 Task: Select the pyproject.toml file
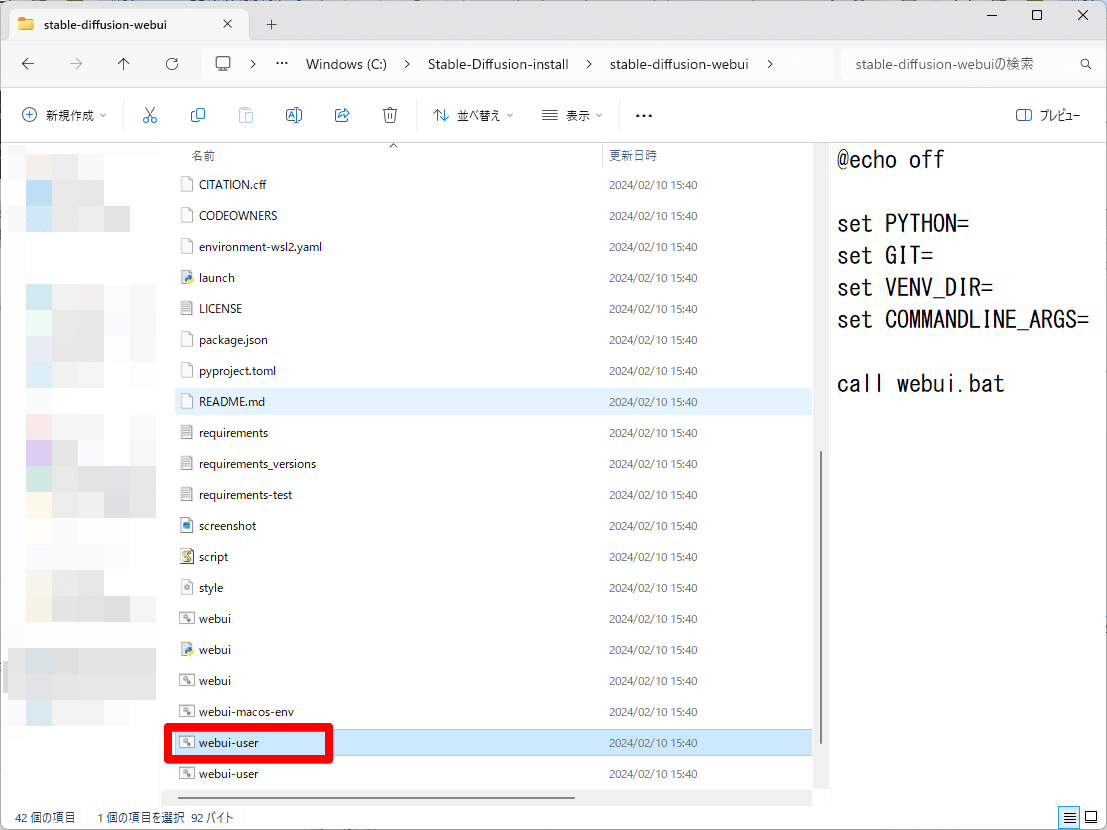coord(493,371)
